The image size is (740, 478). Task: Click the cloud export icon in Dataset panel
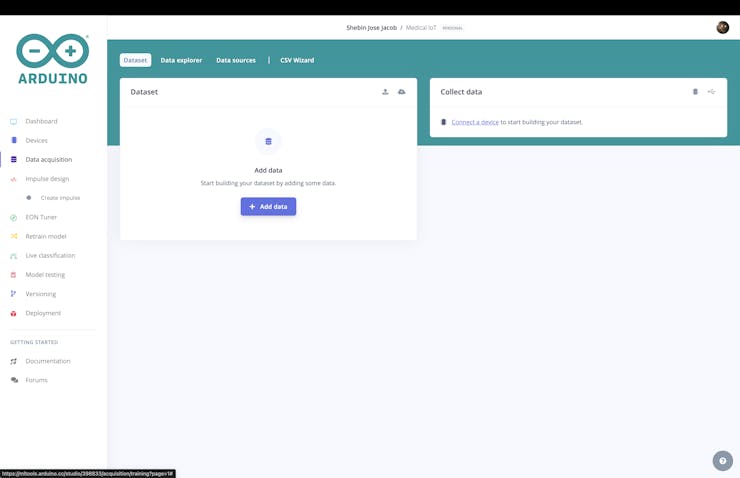point(401,92)
